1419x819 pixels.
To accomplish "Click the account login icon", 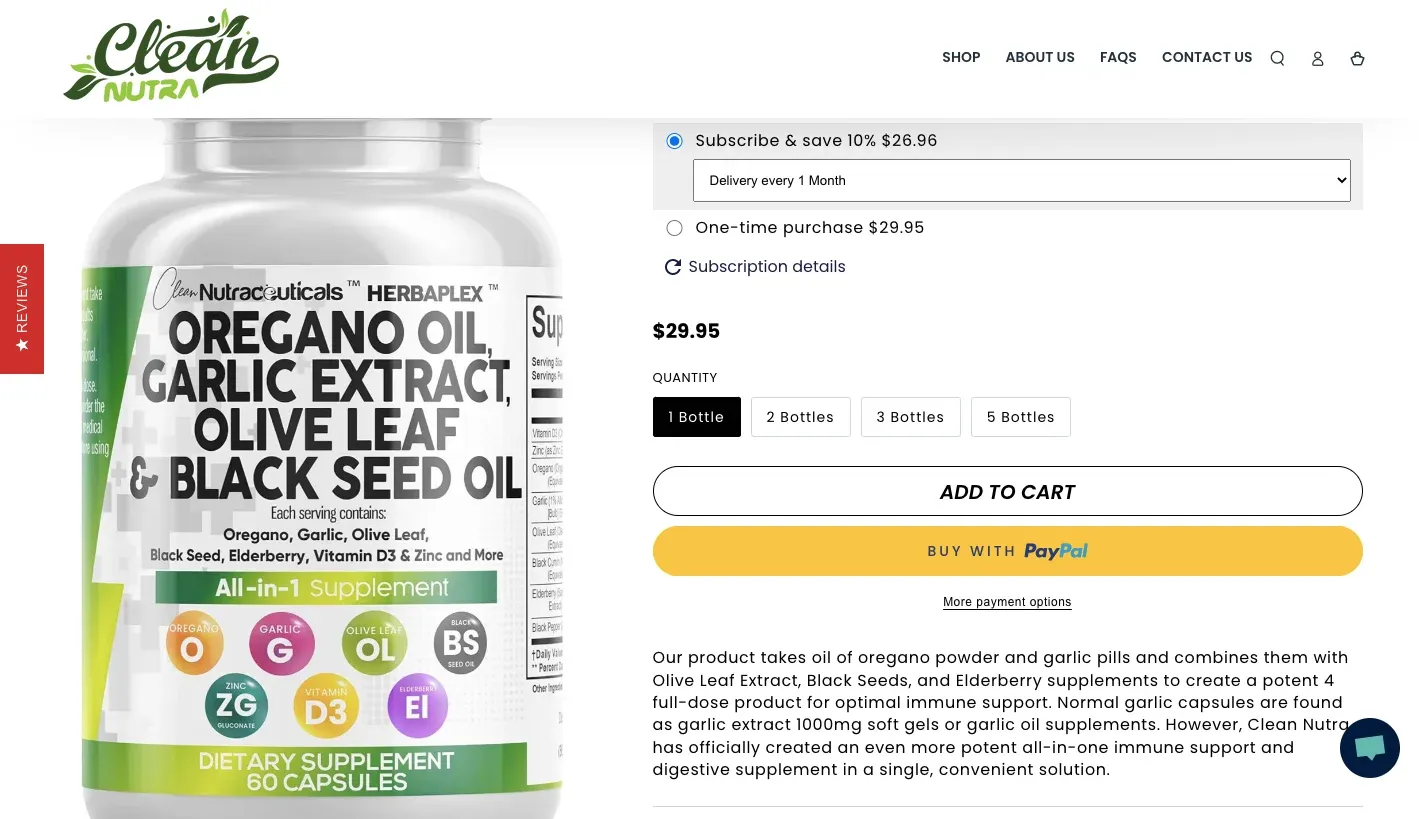I will coord(1317,58).
